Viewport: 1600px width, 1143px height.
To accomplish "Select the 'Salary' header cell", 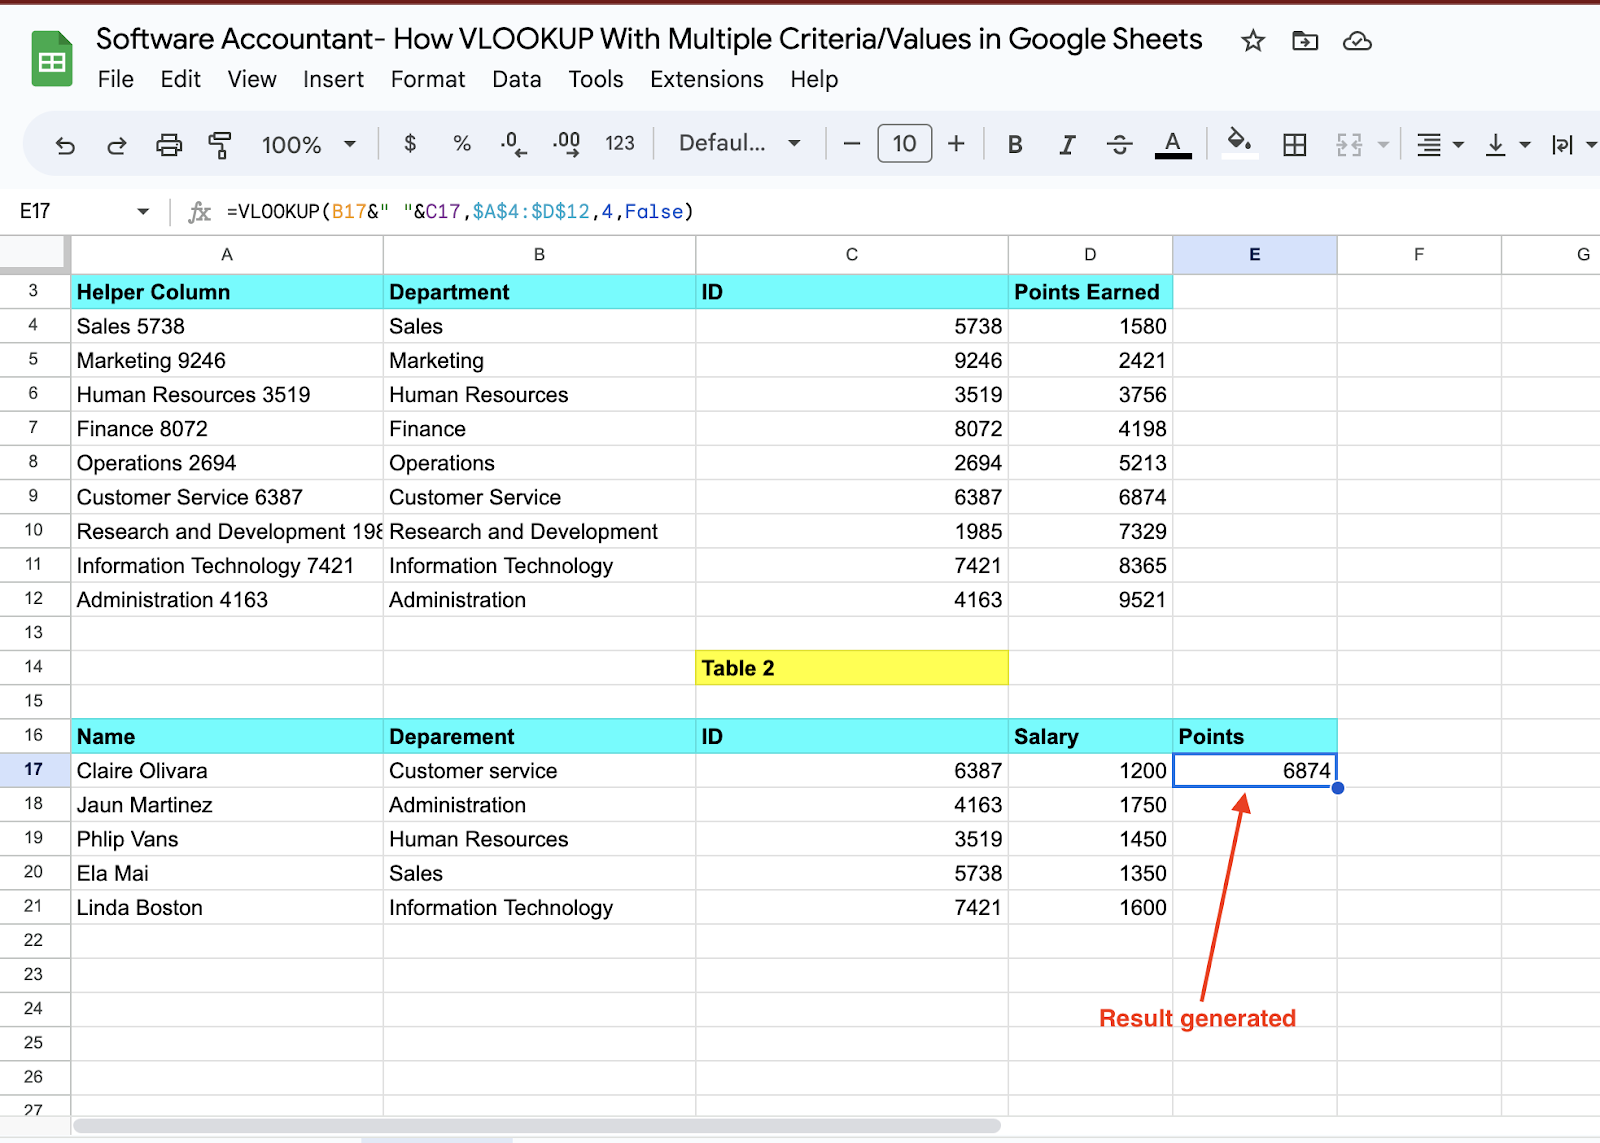I will tap(1090, 737).
